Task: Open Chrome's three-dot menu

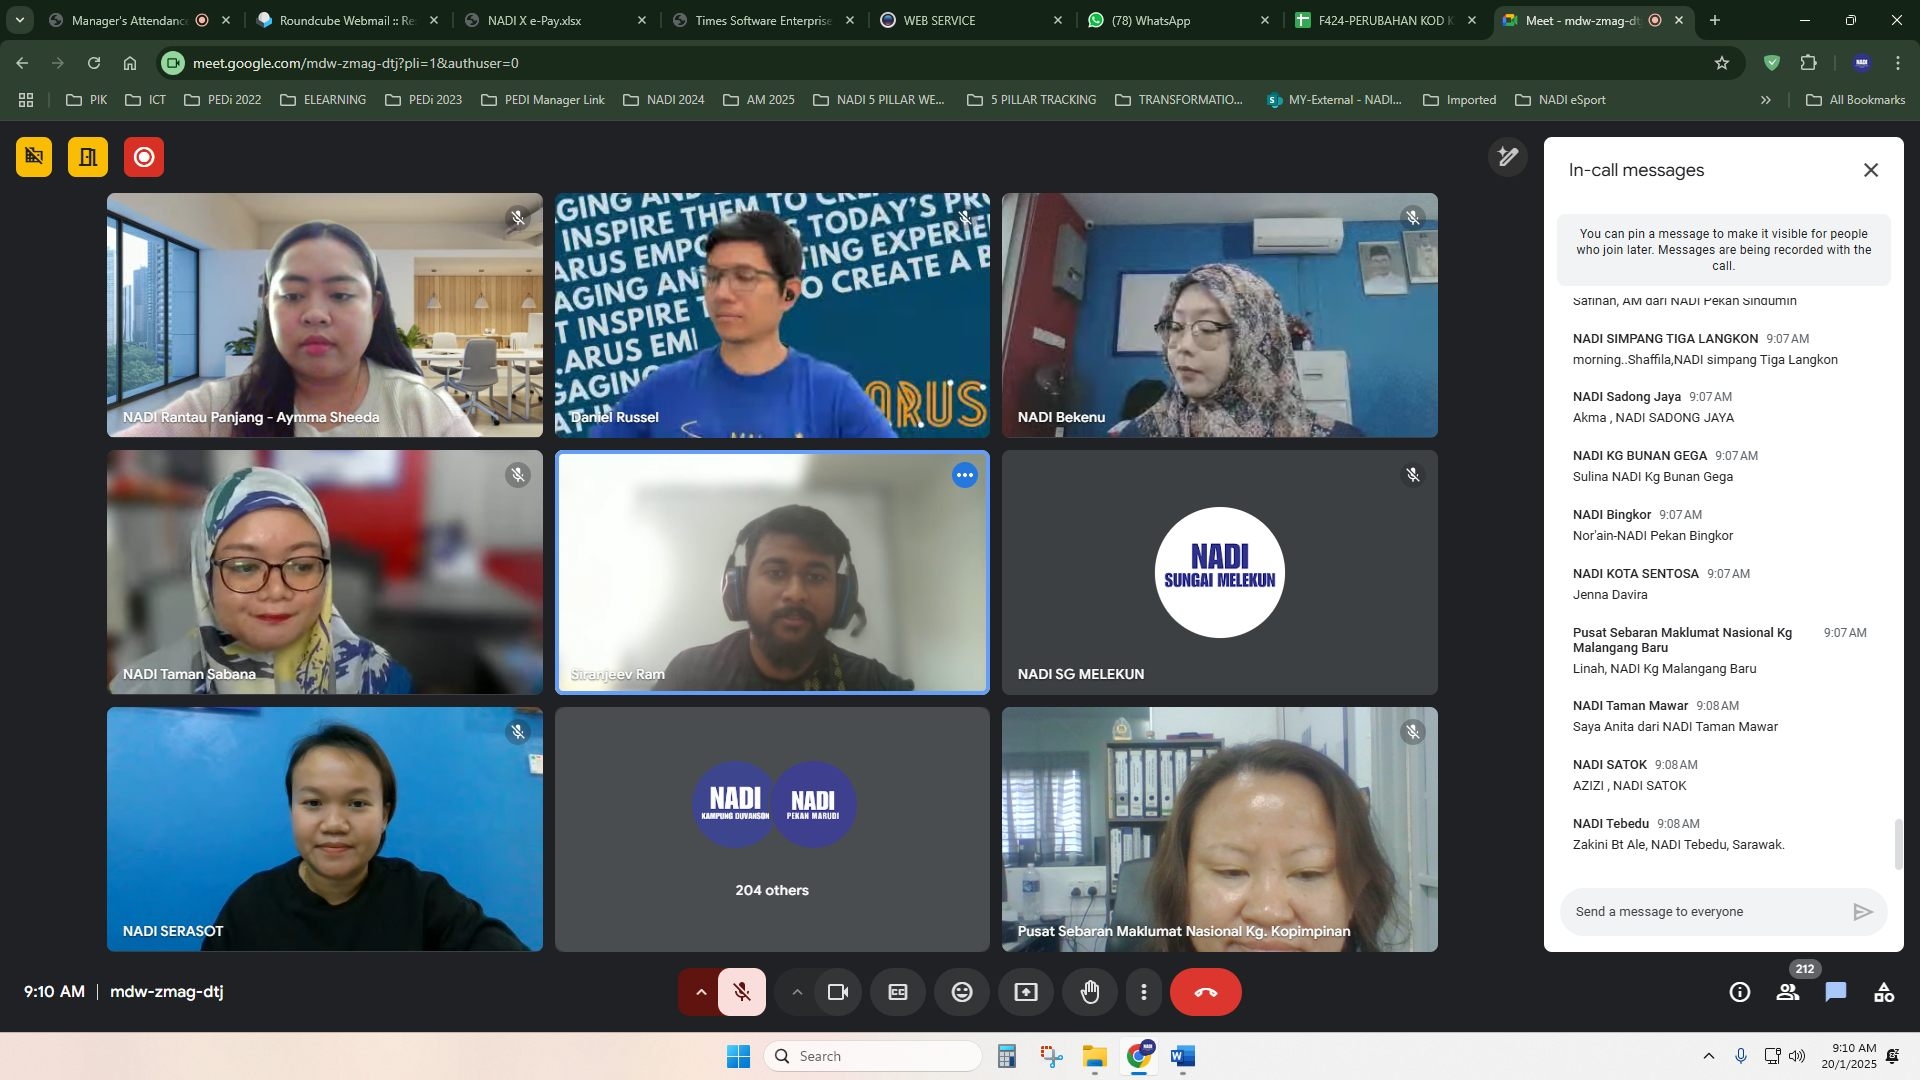Action: pyautogui.click(x=1898, y=63)
